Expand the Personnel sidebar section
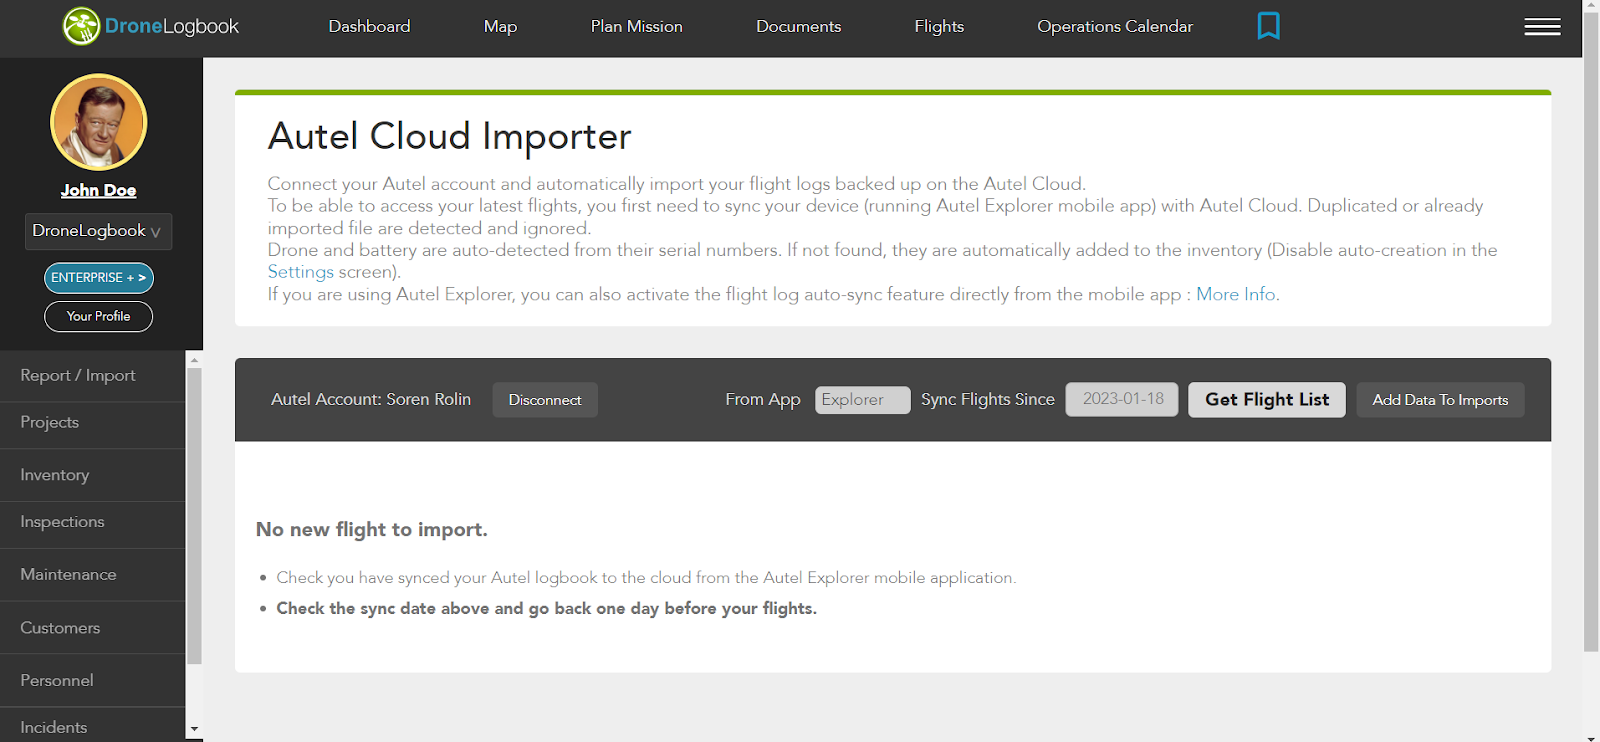The image size is (1600, 742). point(93,681)
